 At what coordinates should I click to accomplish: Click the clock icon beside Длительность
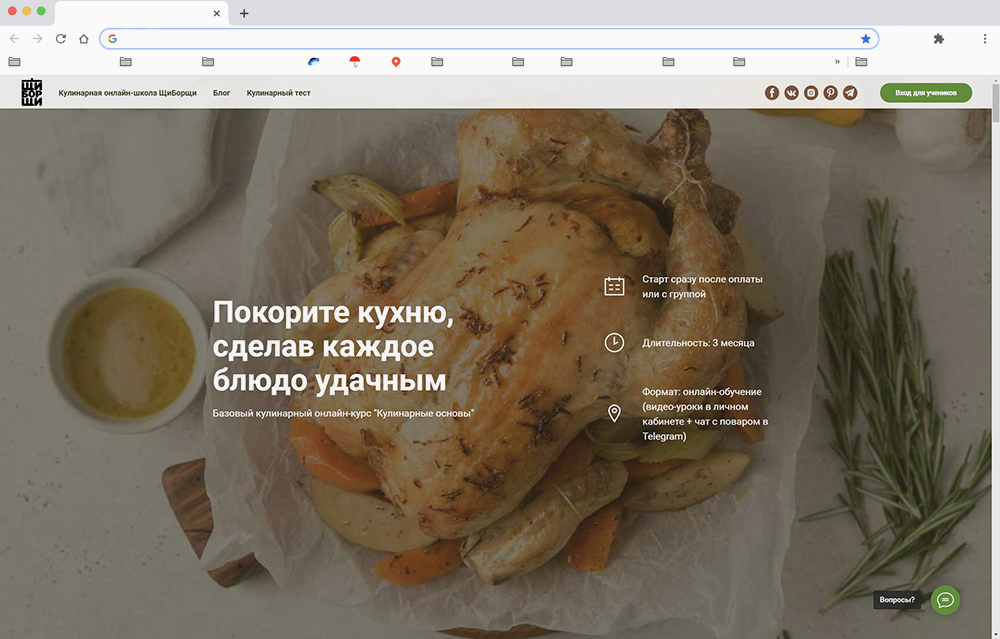point(614,342)
